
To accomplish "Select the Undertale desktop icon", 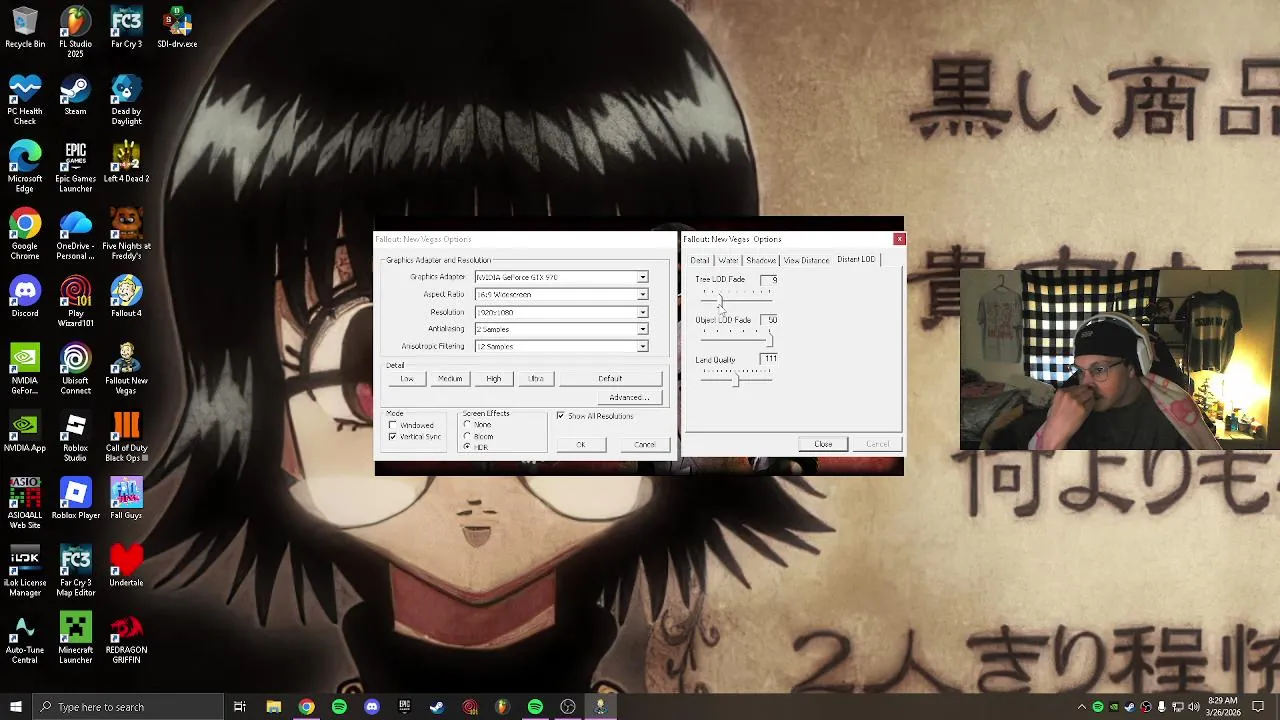I will pos(126,566).
